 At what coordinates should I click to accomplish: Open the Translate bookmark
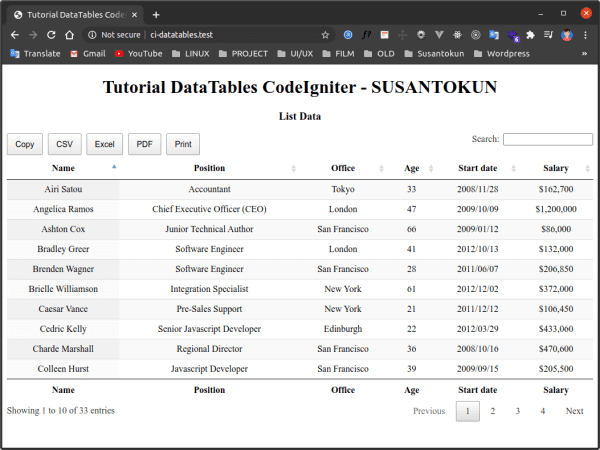click(x=35, y=54)
